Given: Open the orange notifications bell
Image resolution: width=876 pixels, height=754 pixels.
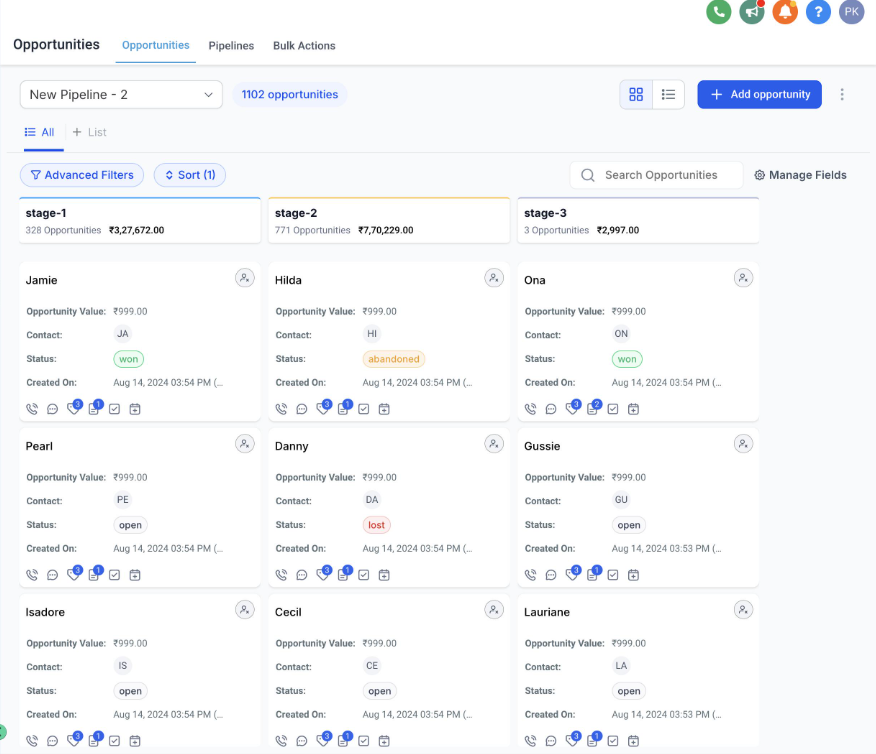Looking at the screenshot, I should pyautogui.click(x=785, y=11).
